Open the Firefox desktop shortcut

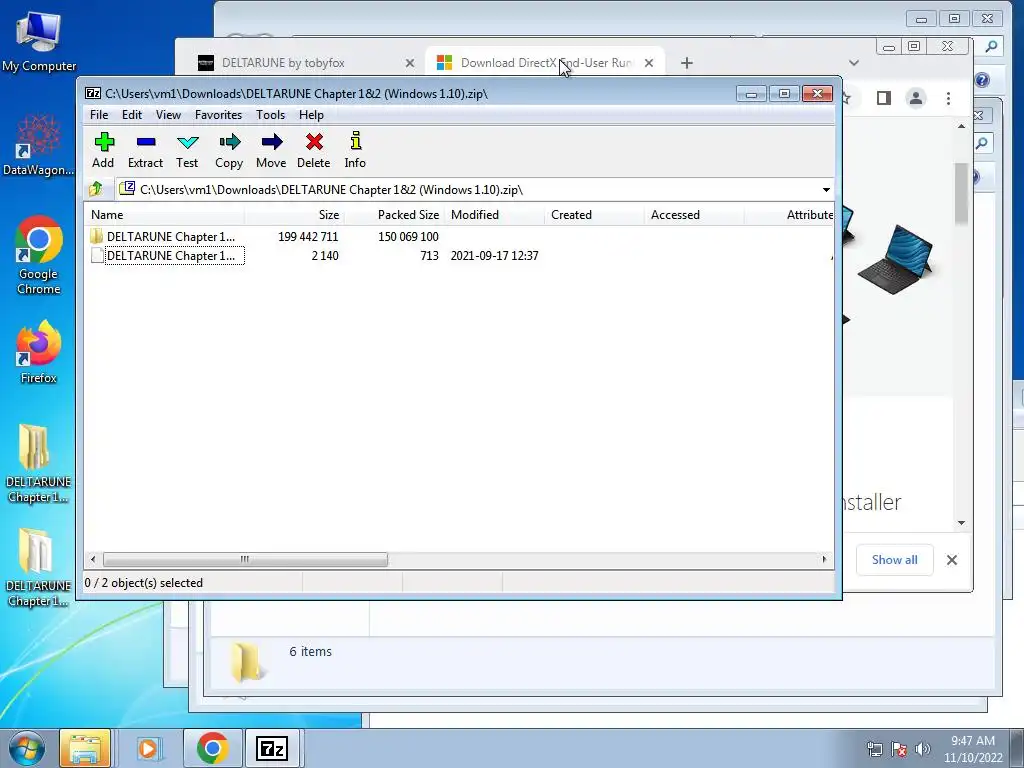pos(39,351)
